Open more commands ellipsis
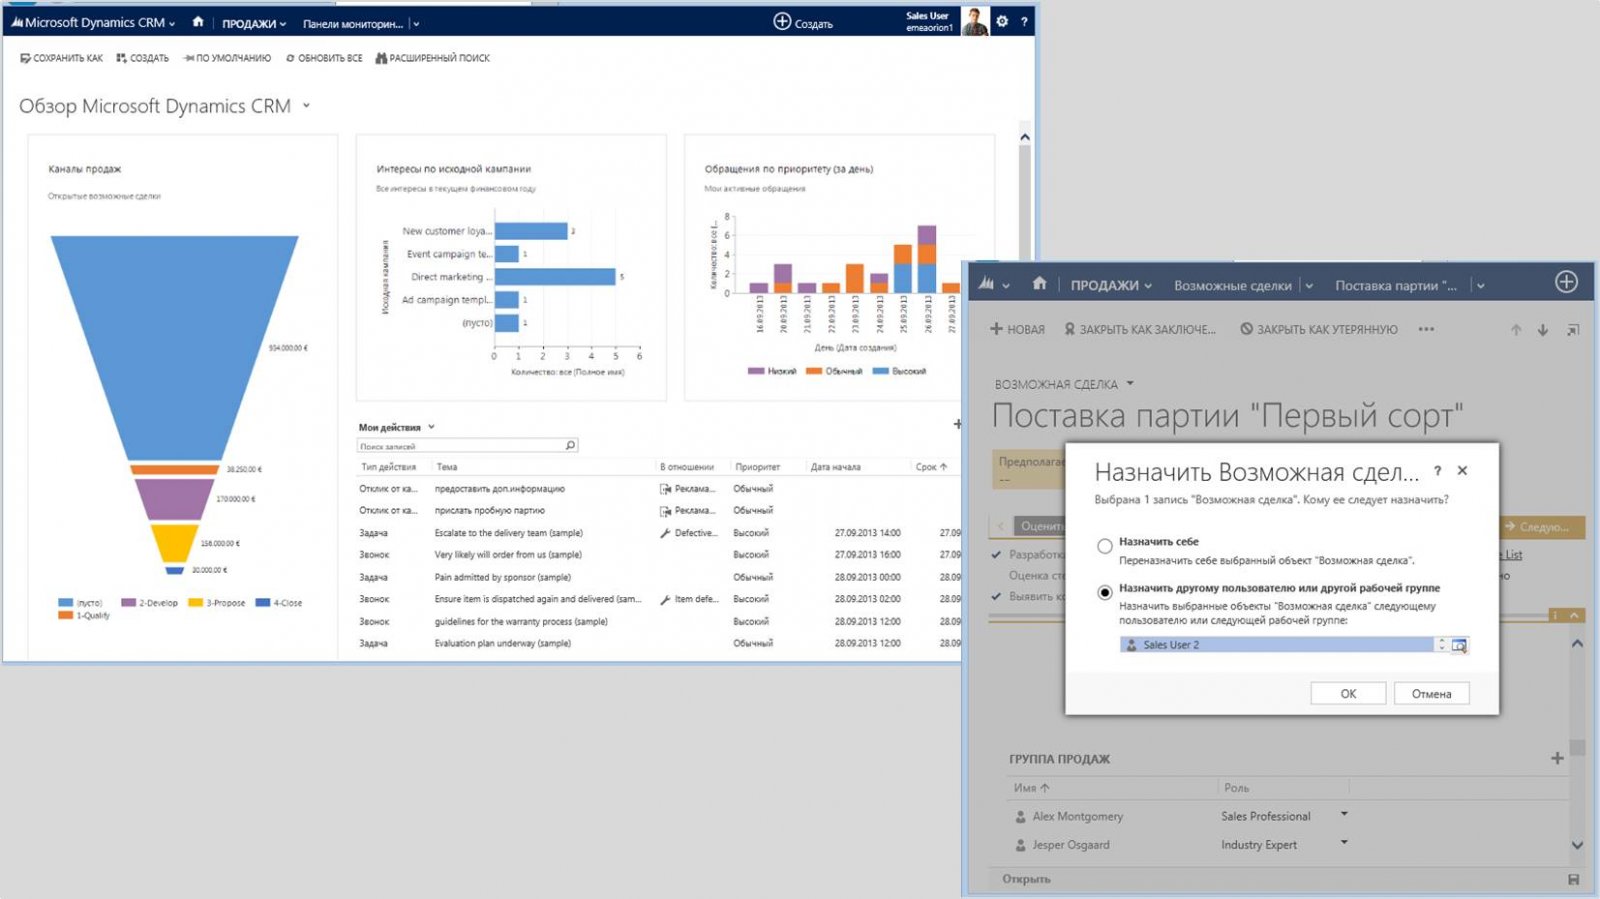 click(1426, 329)
